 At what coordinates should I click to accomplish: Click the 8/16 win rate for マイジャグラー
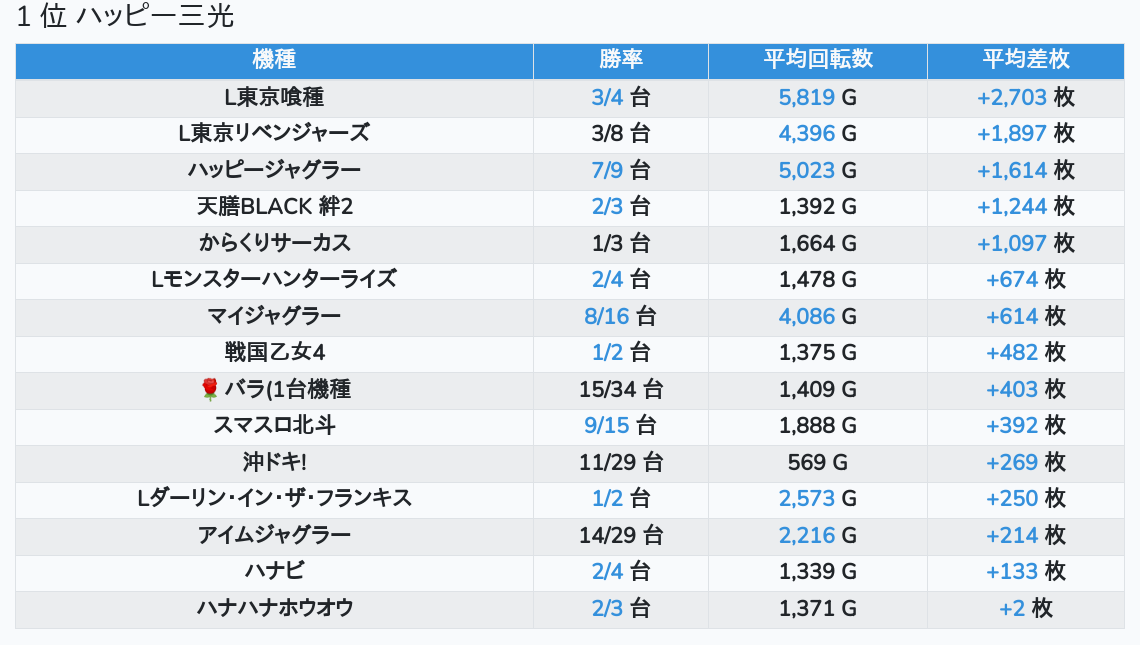[x=607, y=316]
